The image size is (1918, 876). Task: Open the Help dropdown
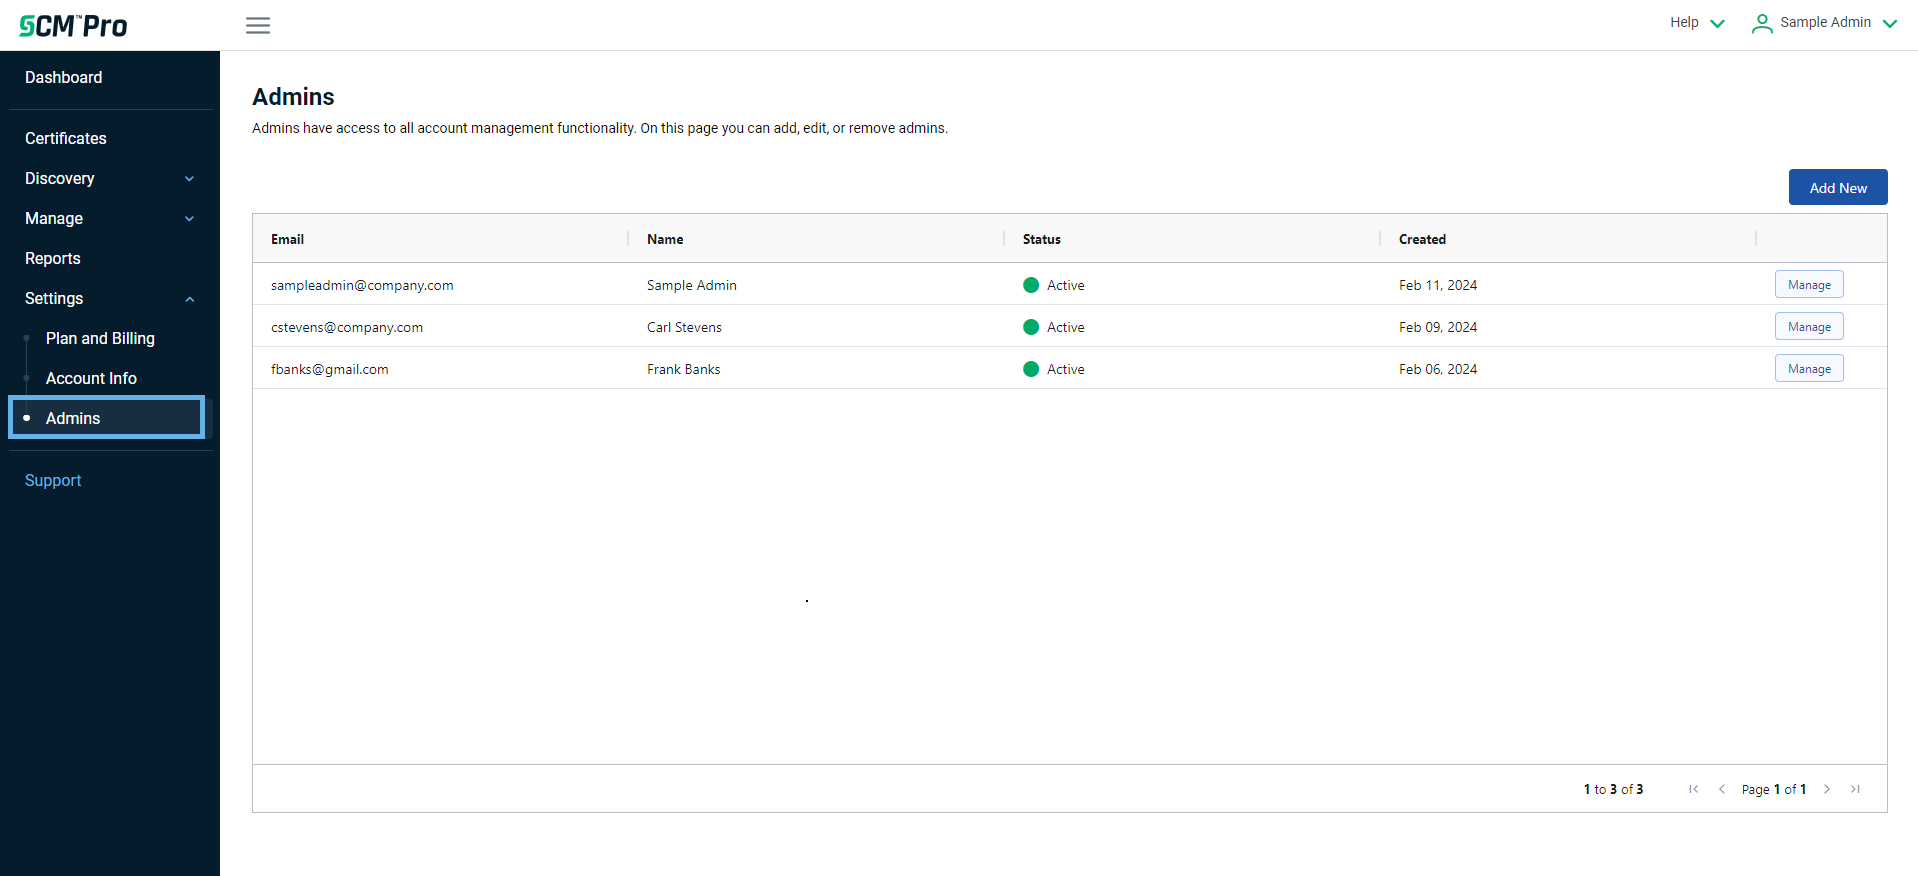pos(1697,22)
